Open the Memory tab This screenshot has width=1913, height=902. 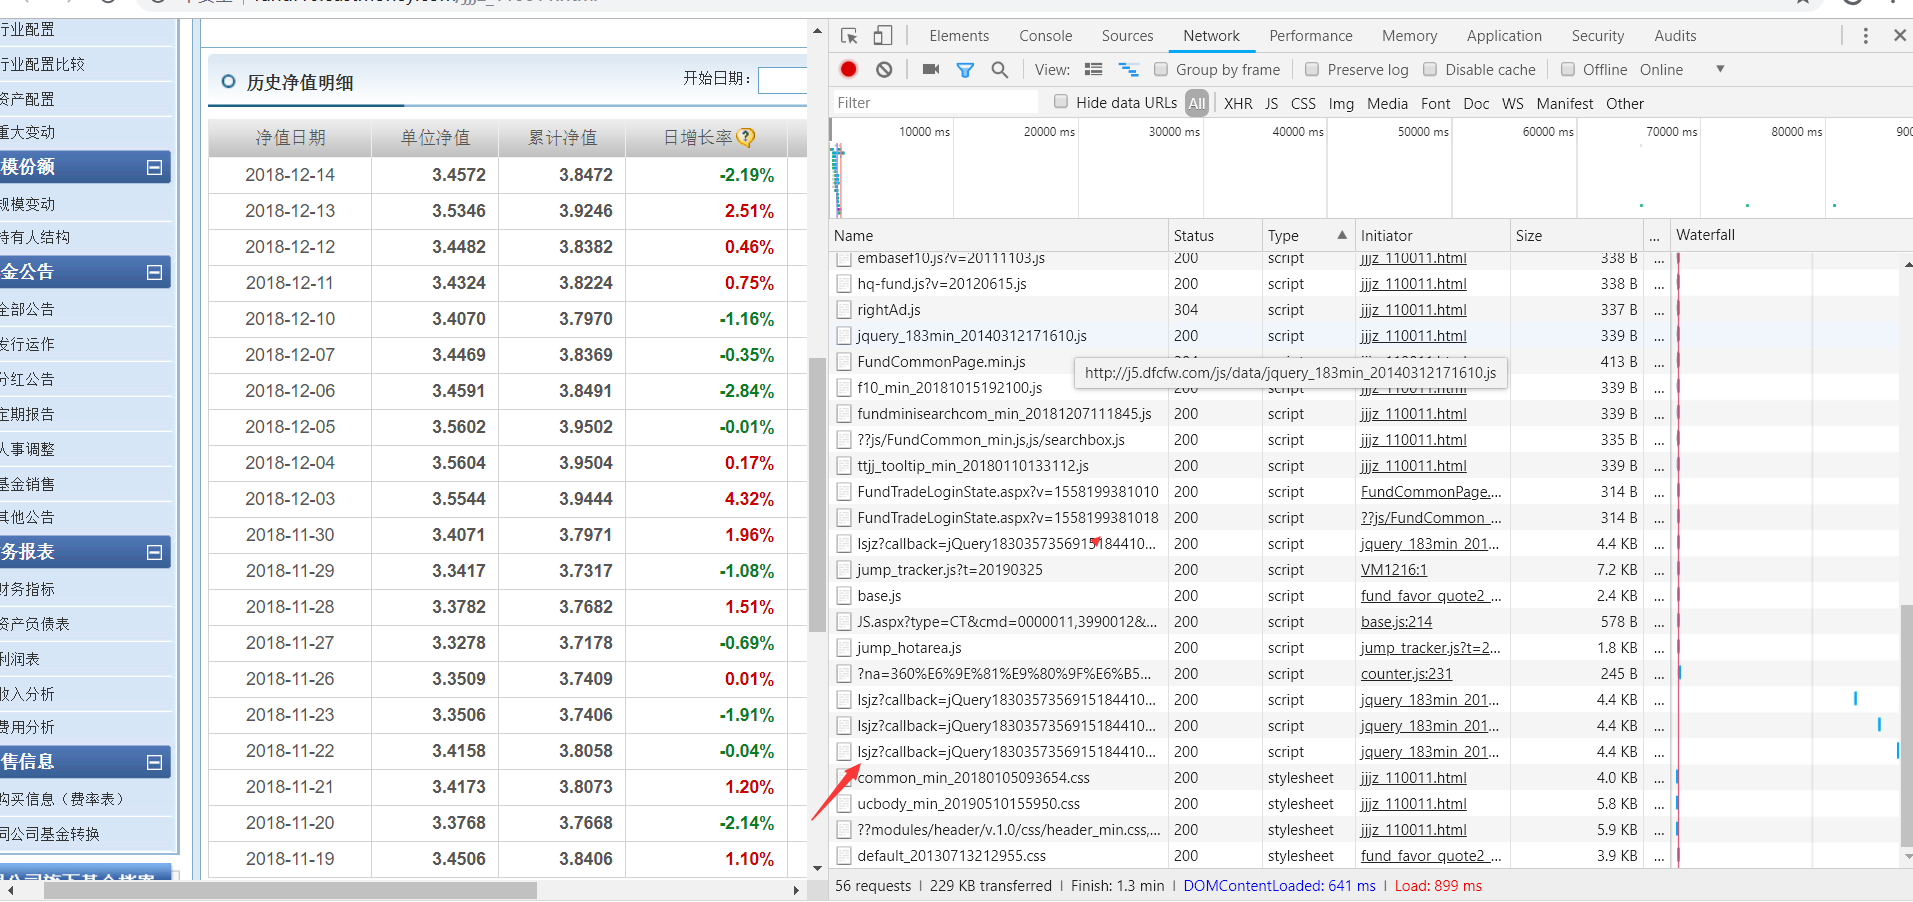(1410, 36)
